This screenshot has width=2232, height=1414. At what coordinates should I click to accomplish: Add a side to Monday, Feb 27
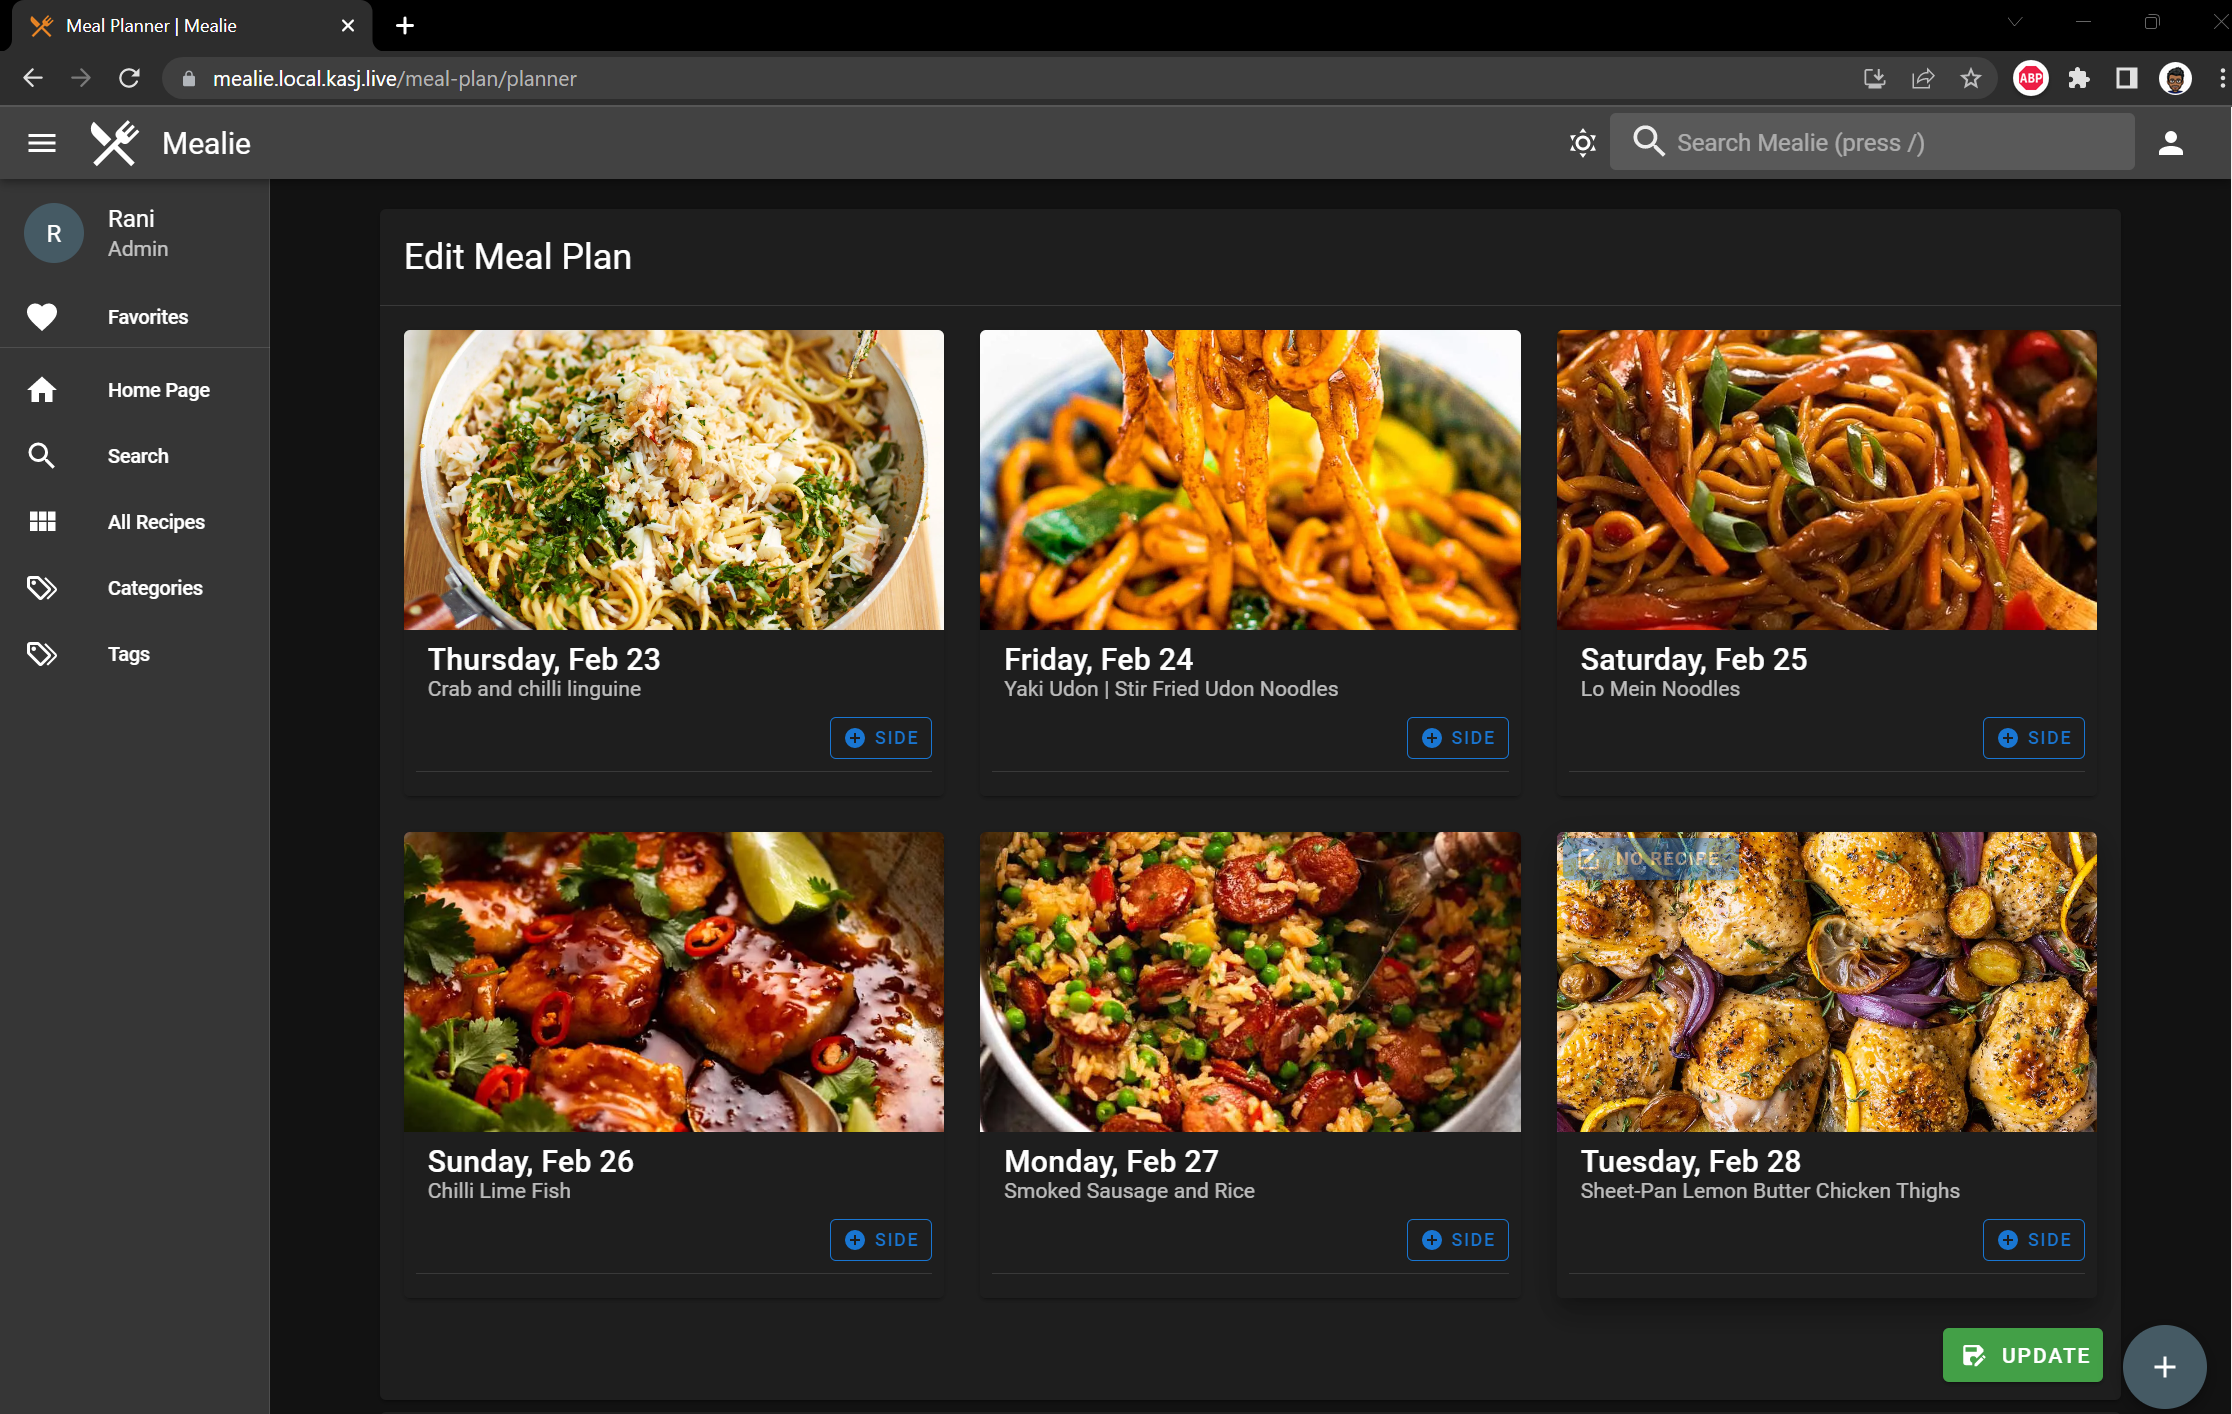(1457, 1240)
